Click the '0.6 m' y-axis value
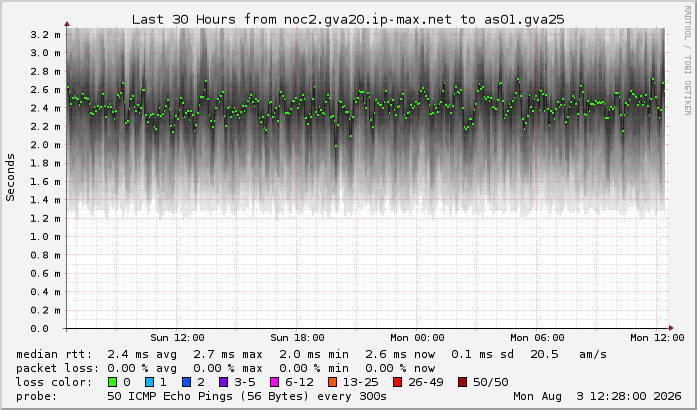 tap(45, 273)
